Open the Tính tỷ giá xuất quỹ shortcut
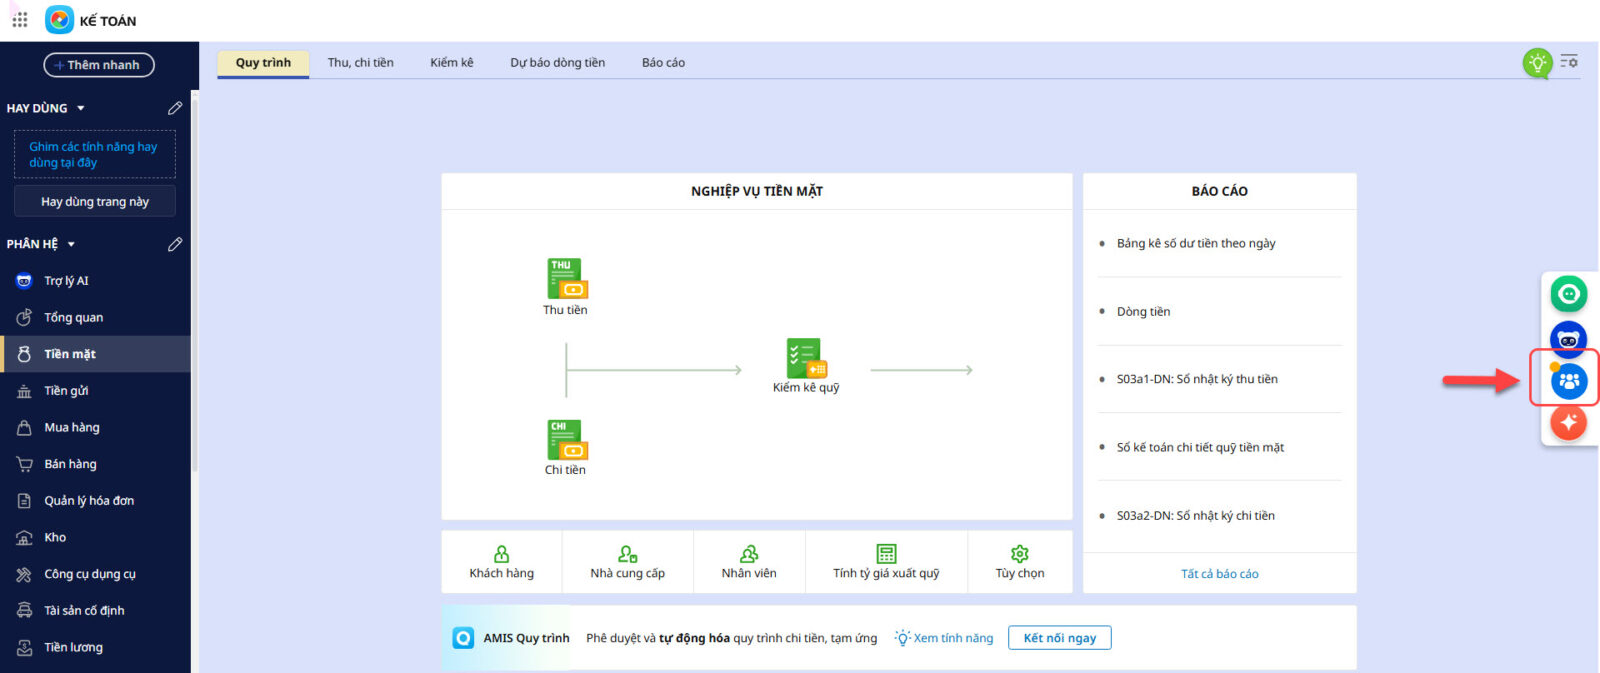Image resolution: width=1600 pixels, height=673 pixels. (x=886, y=562)
